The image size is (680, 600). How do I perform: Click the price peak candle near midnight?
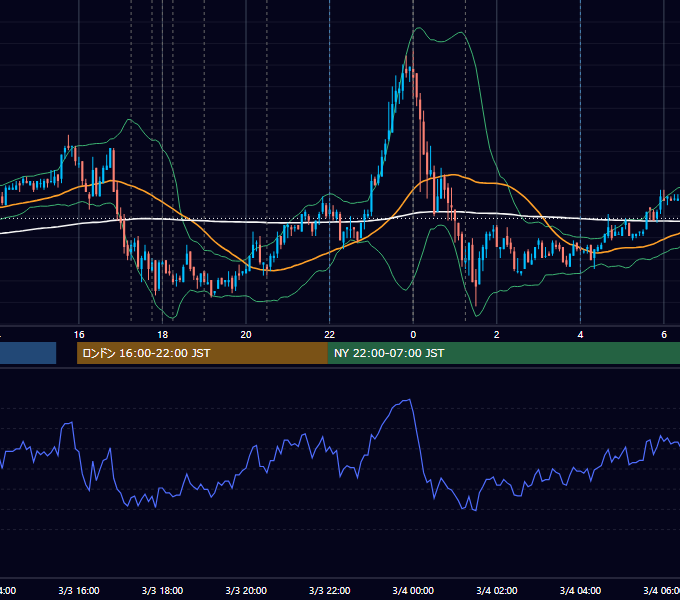pyautogui.click(x=412, y=65)
